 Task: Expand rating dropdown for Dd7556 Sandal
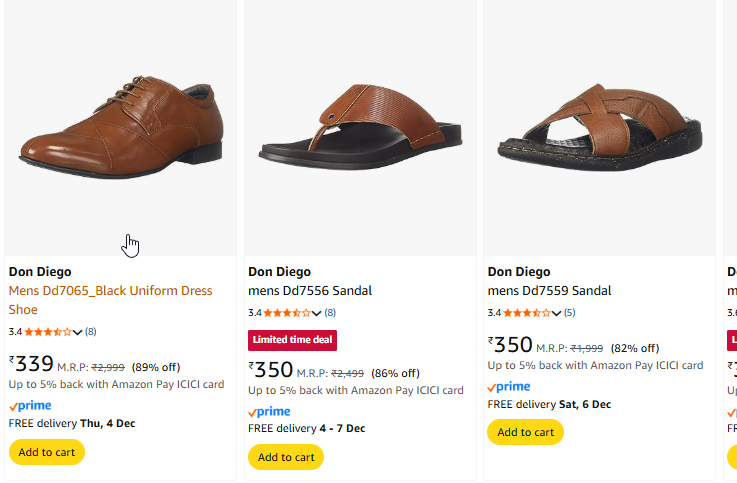317,313
